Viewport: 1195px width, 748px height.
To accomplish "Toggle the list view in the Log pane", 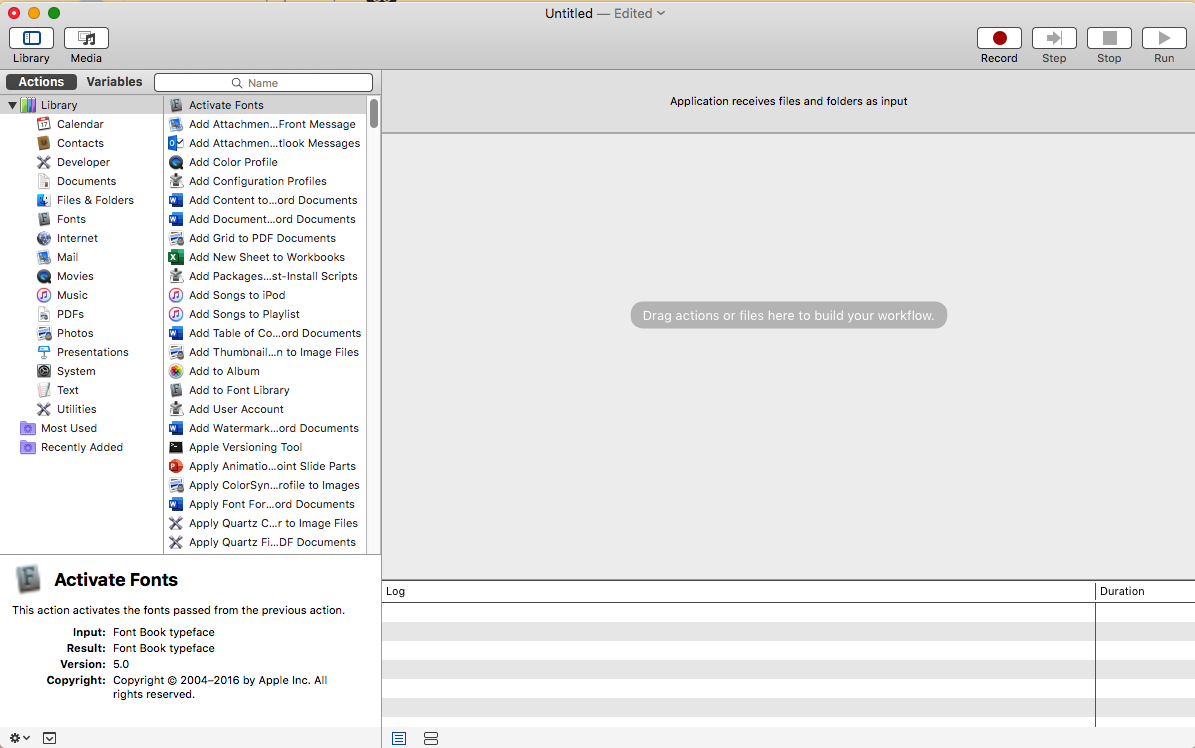I will coord(398,738).
